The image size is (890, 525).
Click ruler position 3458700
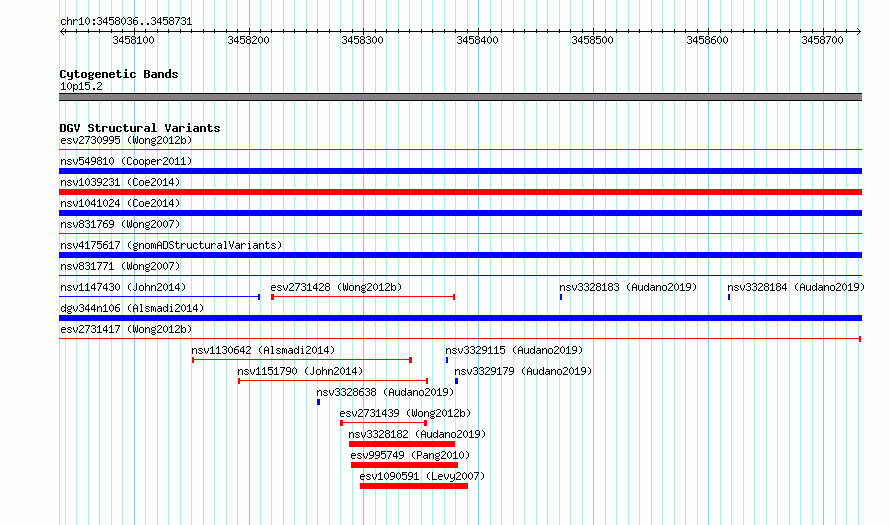pyautogui.click(x=822, y=40)
